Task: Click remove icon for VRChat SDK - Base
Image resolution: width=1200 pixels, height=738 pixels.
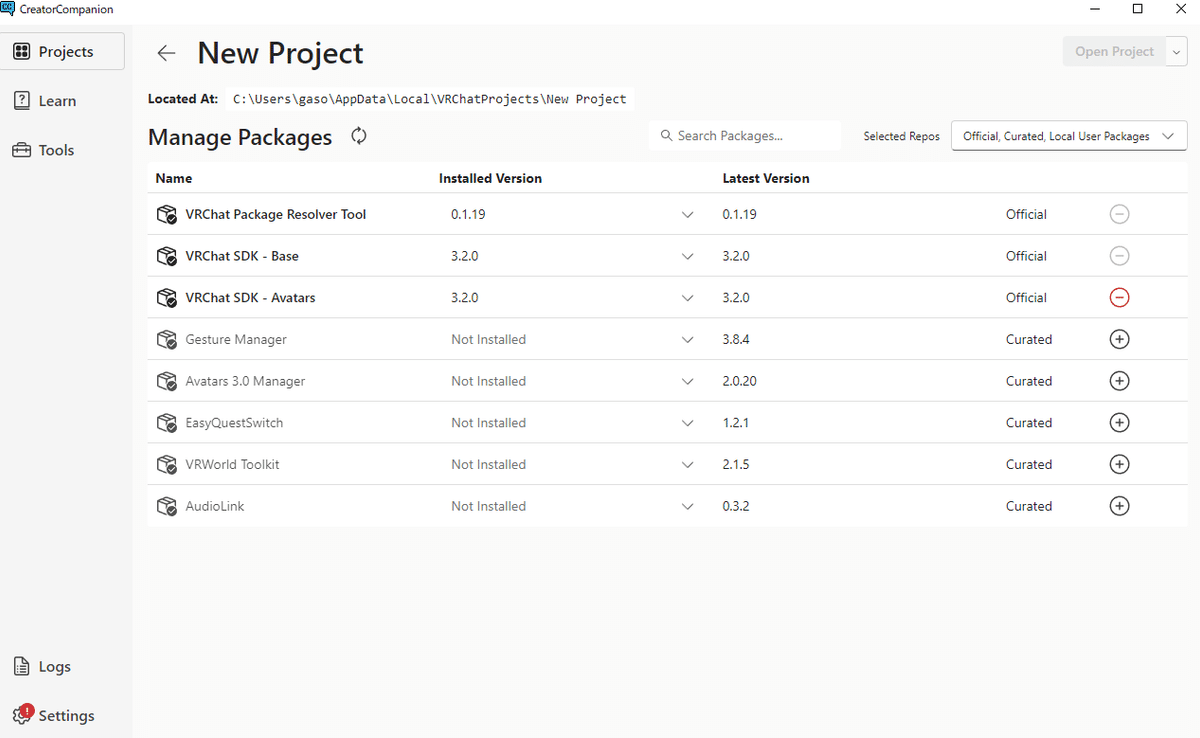Action: tap(1120, 256)
